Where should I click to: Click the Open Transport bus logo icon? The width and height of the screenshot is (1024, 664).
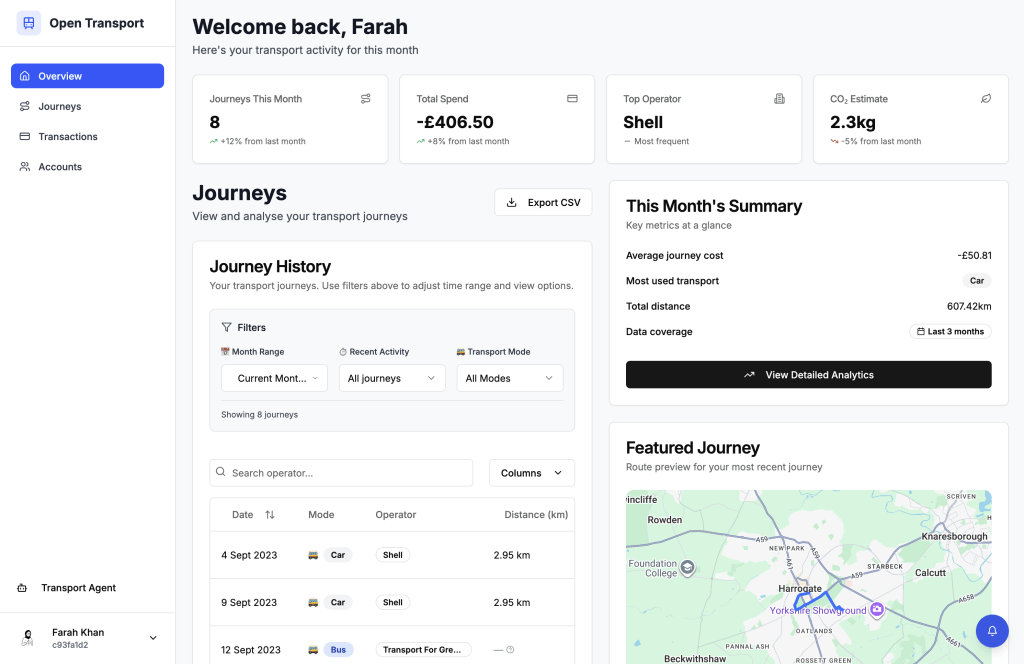coord(29,23)
